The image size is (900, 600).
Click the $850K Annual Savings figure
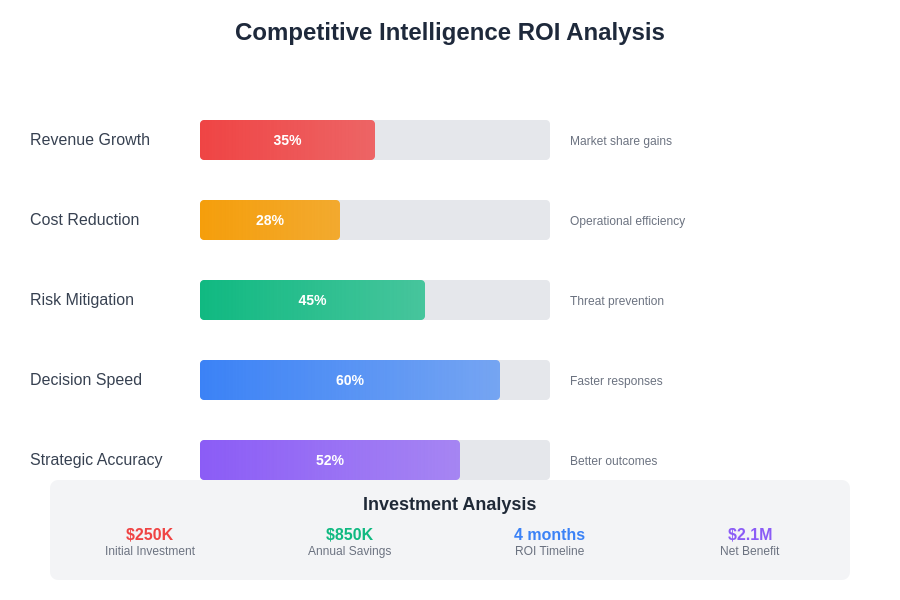coord(349,535)
